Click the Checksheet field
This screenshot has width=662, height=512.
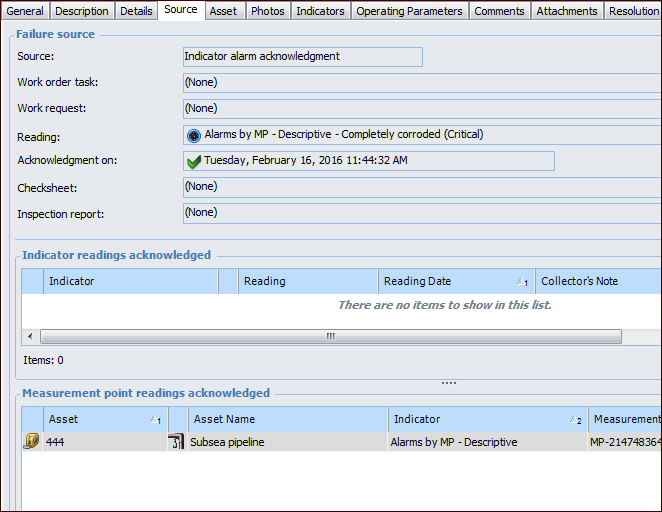point(422,187)
